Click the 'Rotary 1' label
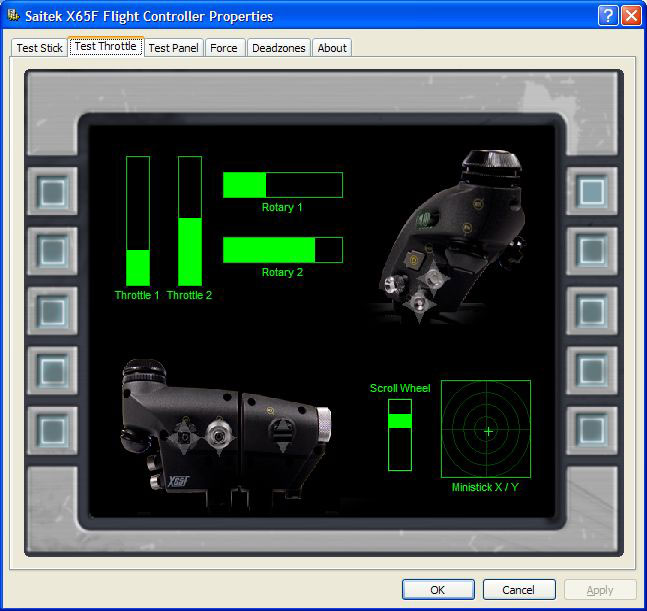Screen dimensions: 647x611 pos(282,207)
